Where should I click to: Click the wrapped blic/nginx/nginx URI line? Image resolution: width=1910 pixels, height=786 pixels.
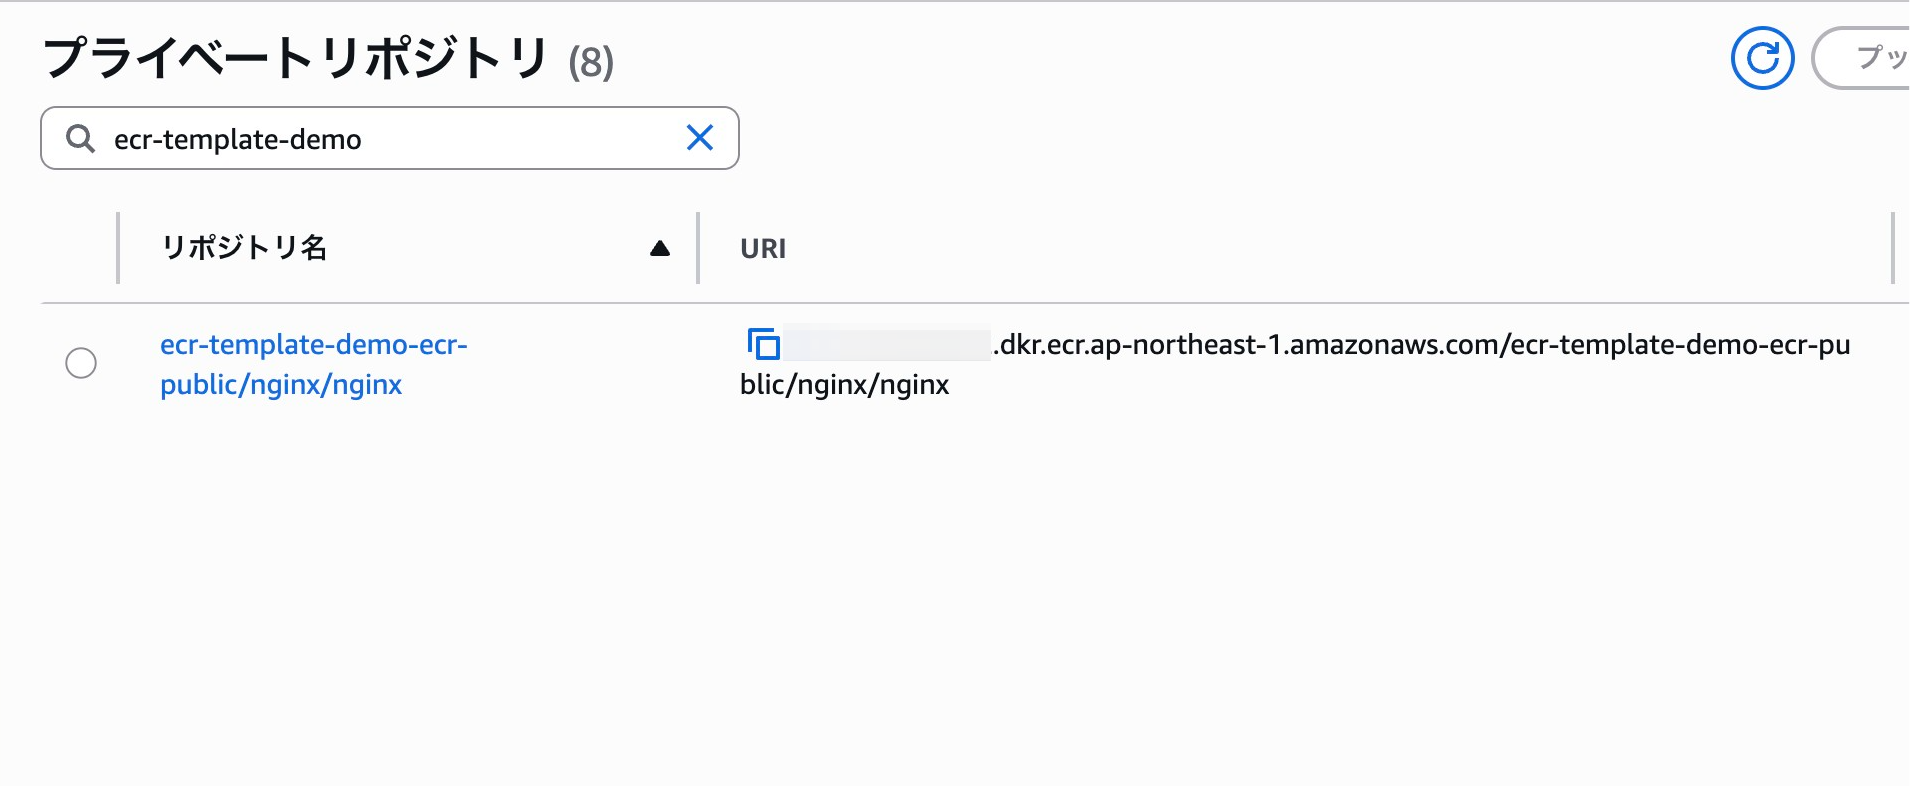[845, 385]
